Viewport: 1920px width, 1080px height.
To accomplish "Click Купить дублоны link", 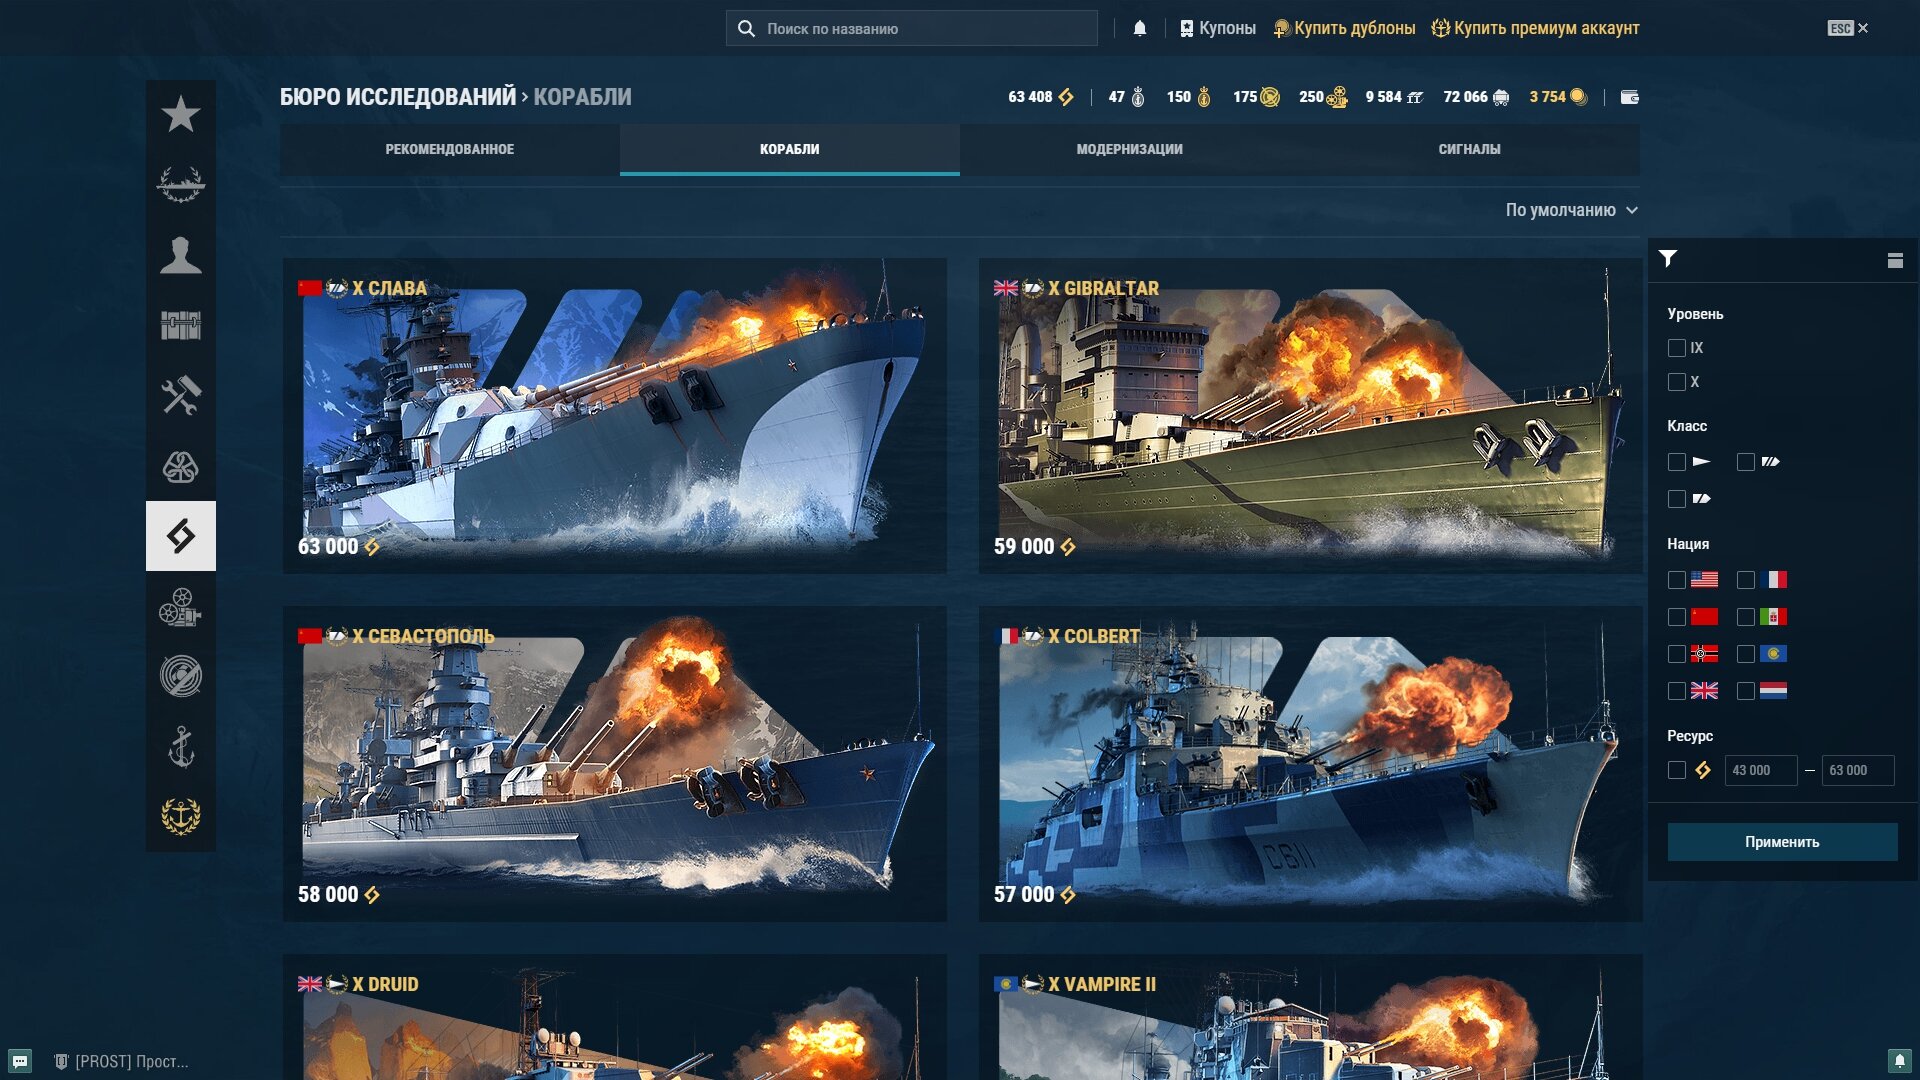I will [1344, 28].
